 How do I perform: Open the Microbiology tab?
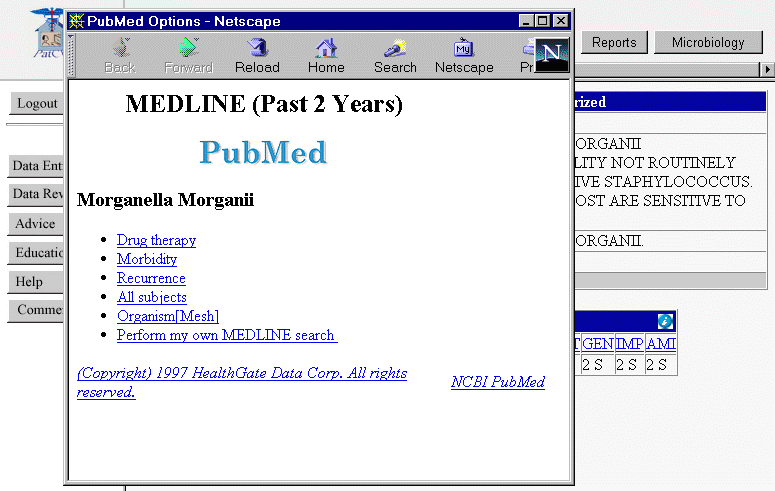click(708, 43)
